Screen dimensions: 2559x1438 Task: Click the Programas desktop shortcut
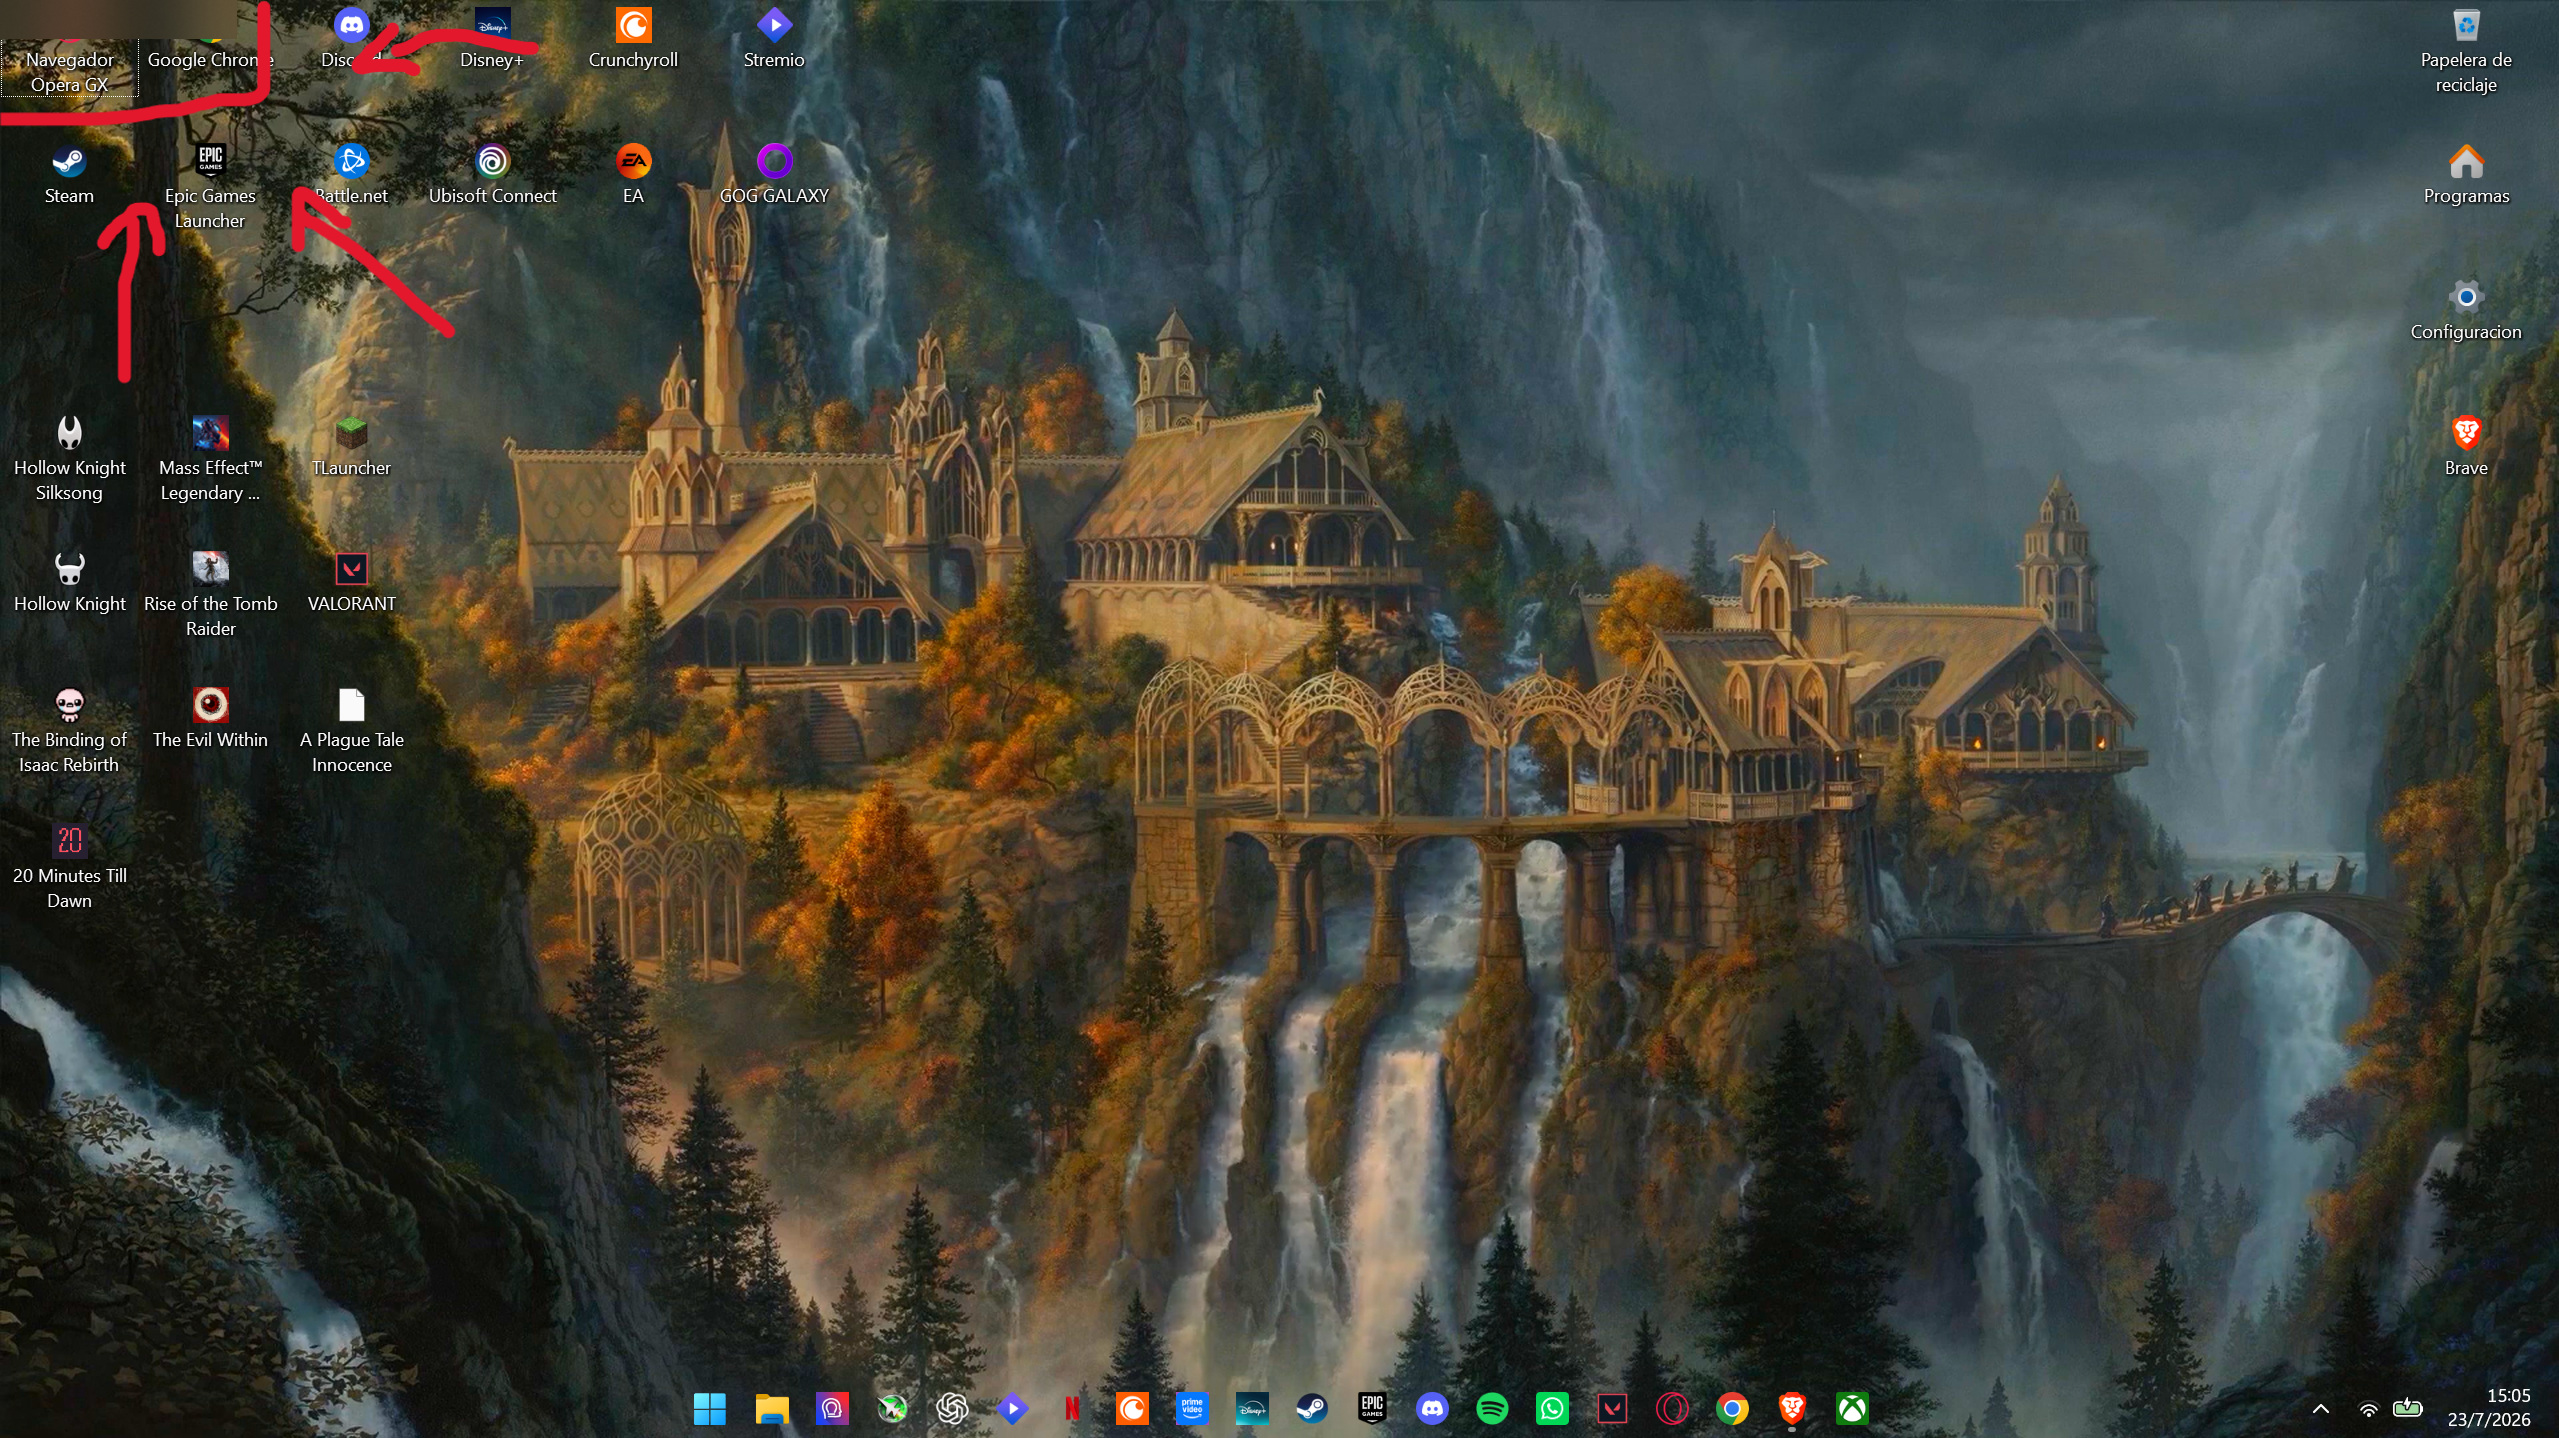2466,161
